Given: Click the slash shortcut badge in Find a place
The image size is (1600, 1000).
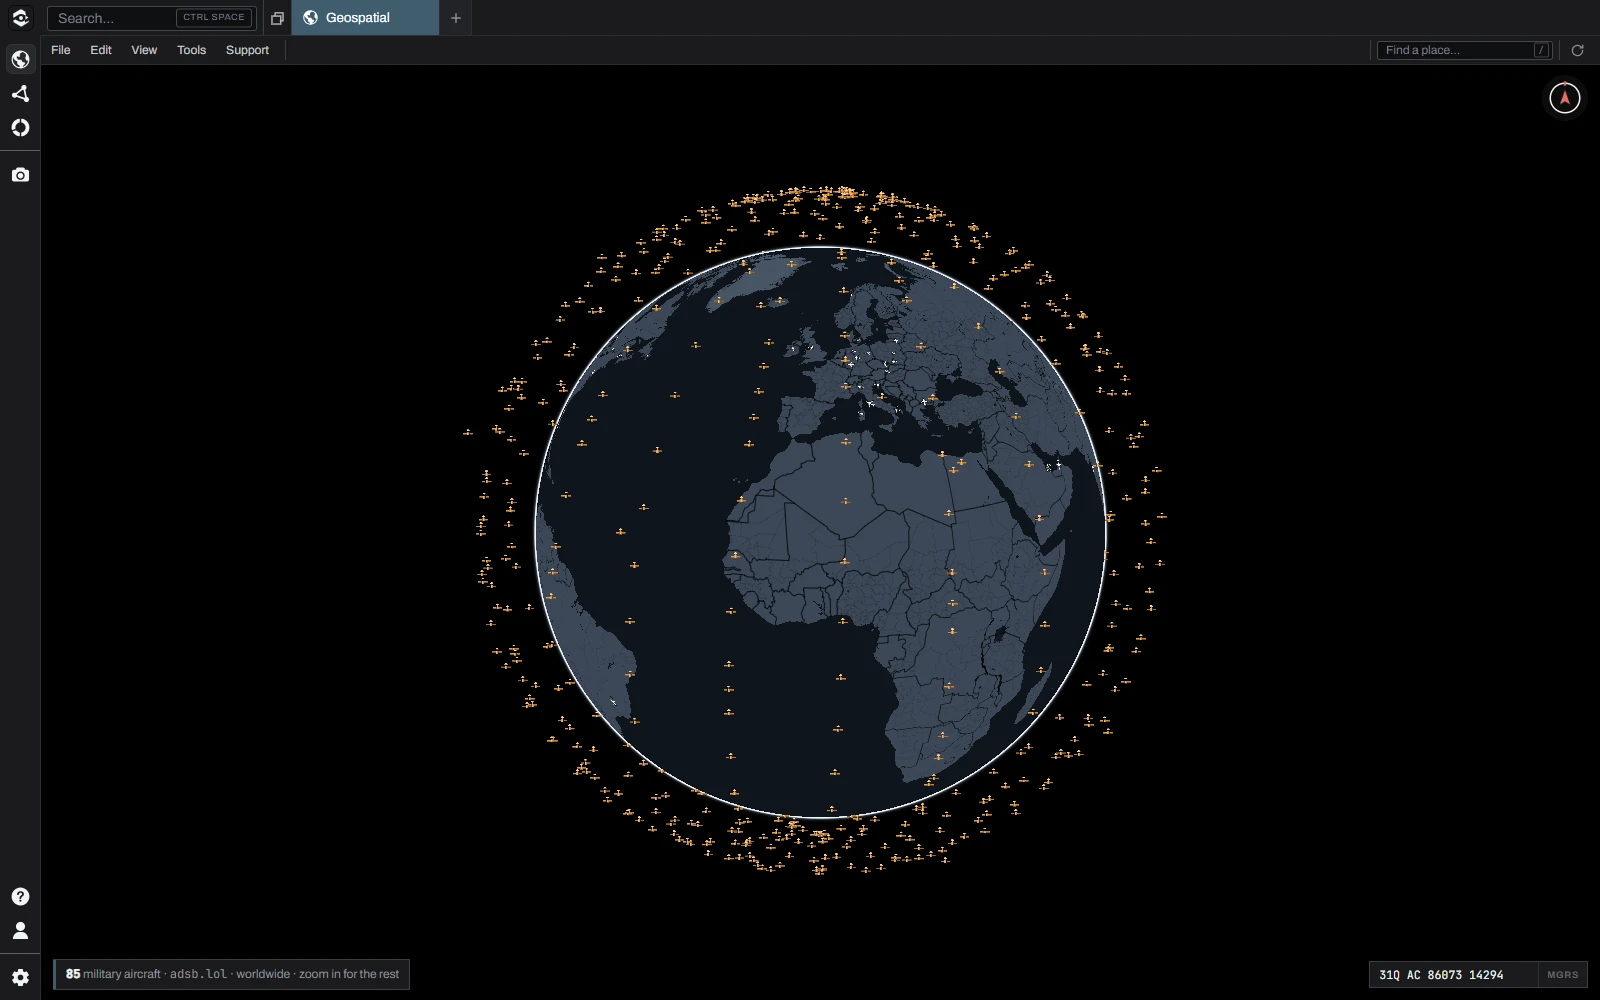Looking at the screenshot, I should [1541, 50].
